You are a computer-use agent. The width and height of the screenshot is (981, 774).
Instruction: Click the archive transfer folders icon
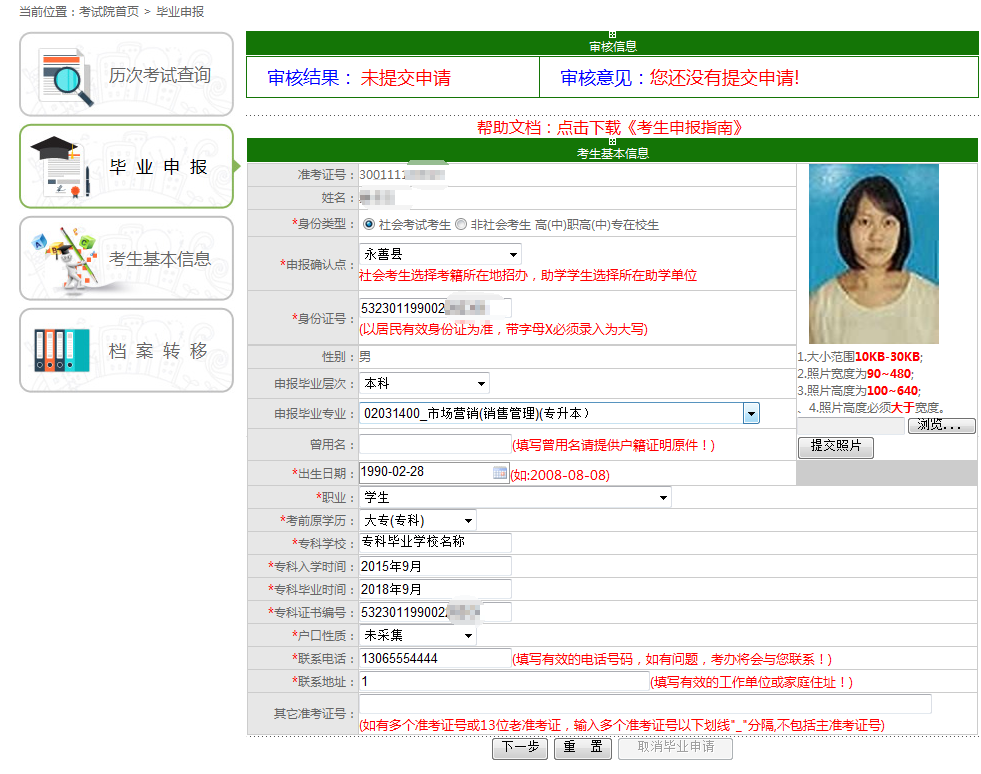pos(61,350)
